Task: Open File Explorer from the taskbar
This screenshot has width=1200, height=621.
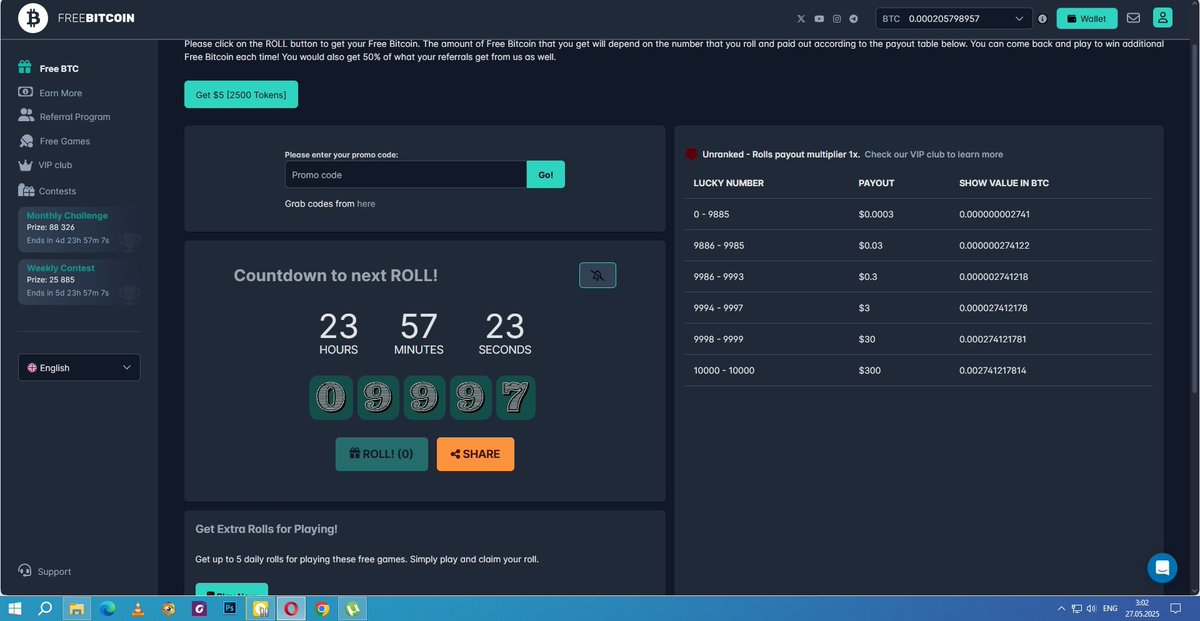Action: [x=76, y=608]
